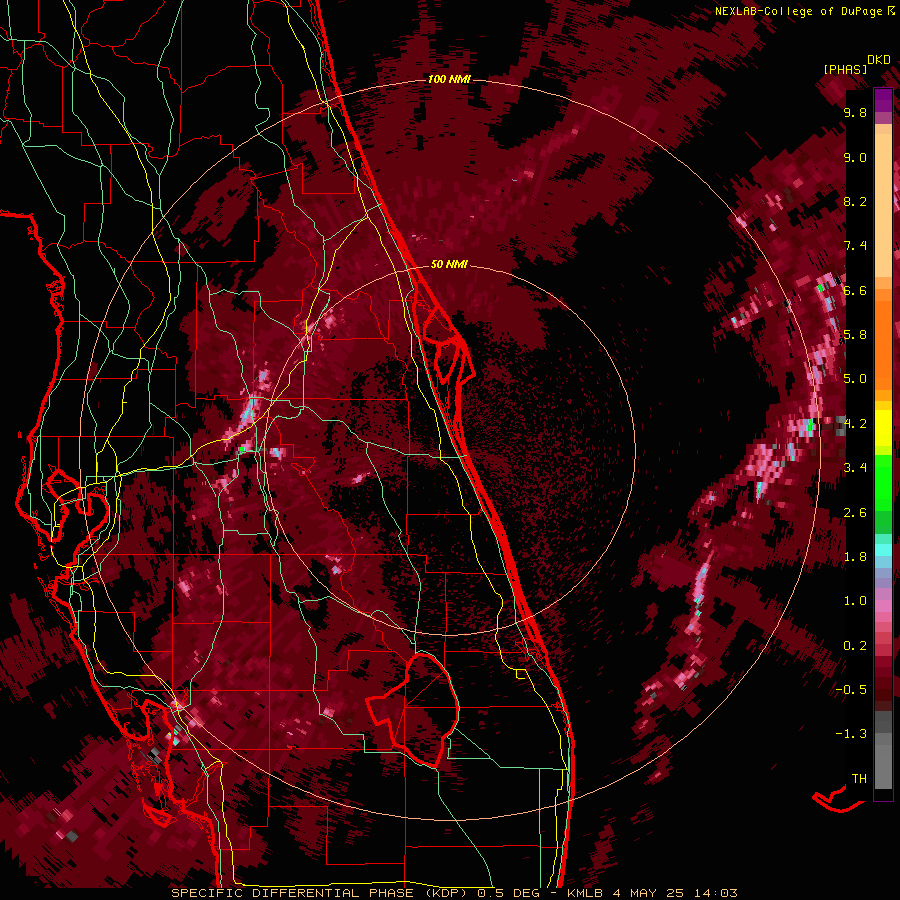This screenshot has height=900, width=900.
Task: Click the 0.2 value on the color scale
Action: (855, 645)
